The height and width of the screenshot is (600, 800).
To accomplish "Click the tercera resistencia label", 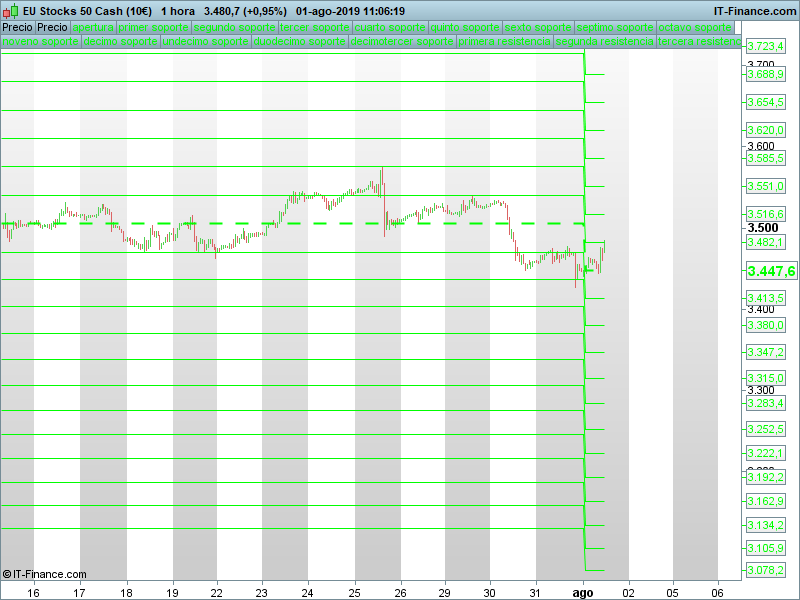I will point(699,41).
